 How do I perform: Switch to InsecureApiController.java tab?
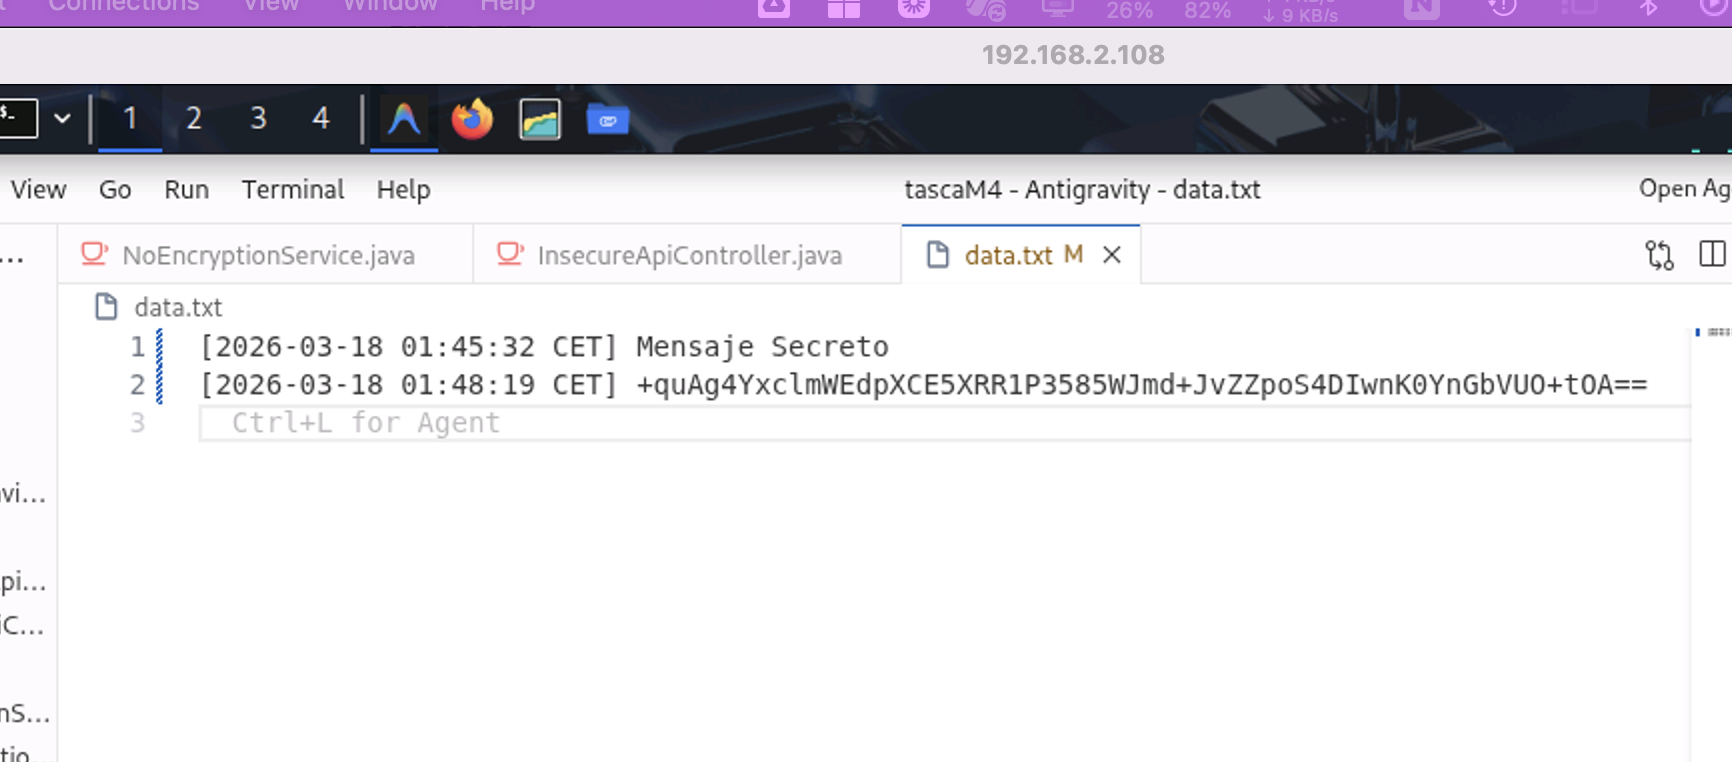point(688,255)
